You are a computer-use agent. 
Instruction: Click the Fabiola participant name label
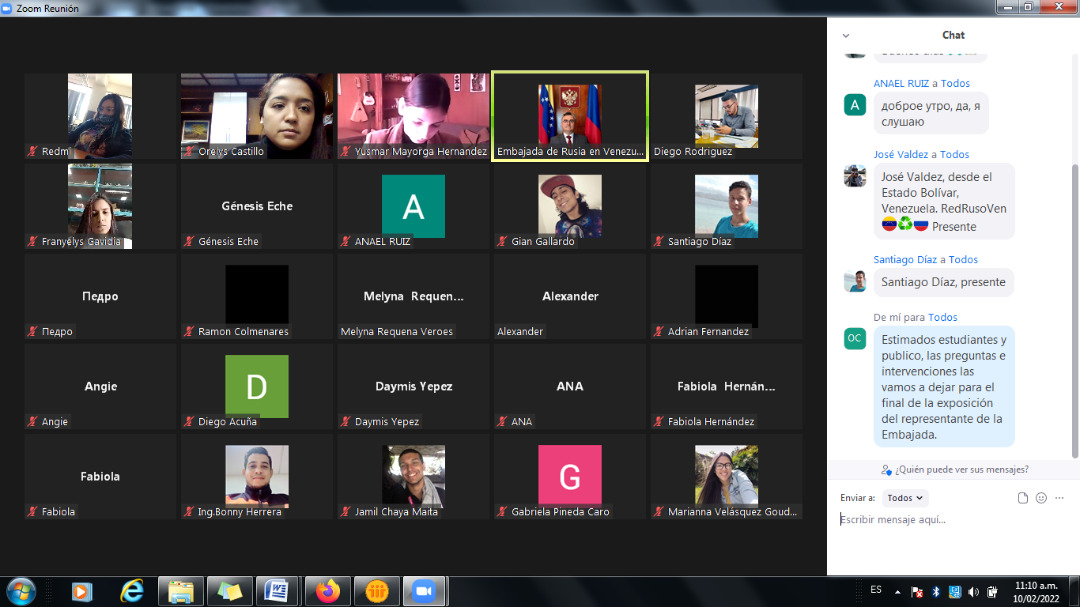58,512
